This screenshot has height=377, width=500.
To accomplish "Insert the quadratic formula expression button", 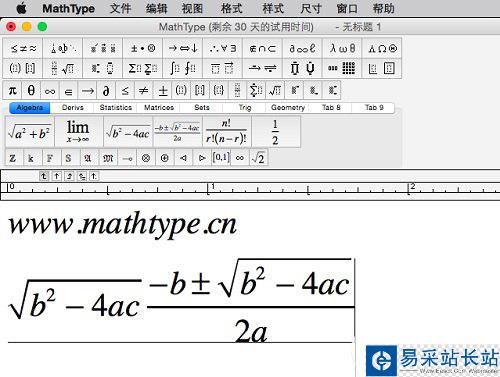I will (x=177, y=132).
